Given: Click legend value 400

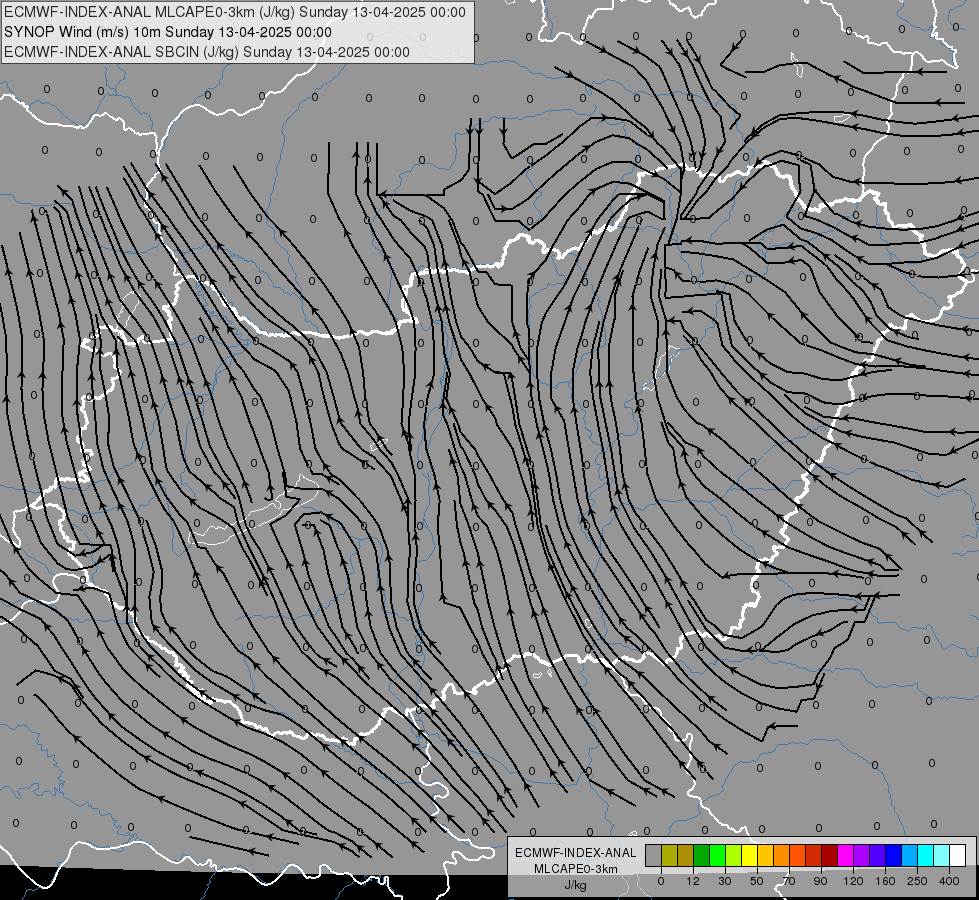Looking at the screenshot, I should (x=949, y=881).
